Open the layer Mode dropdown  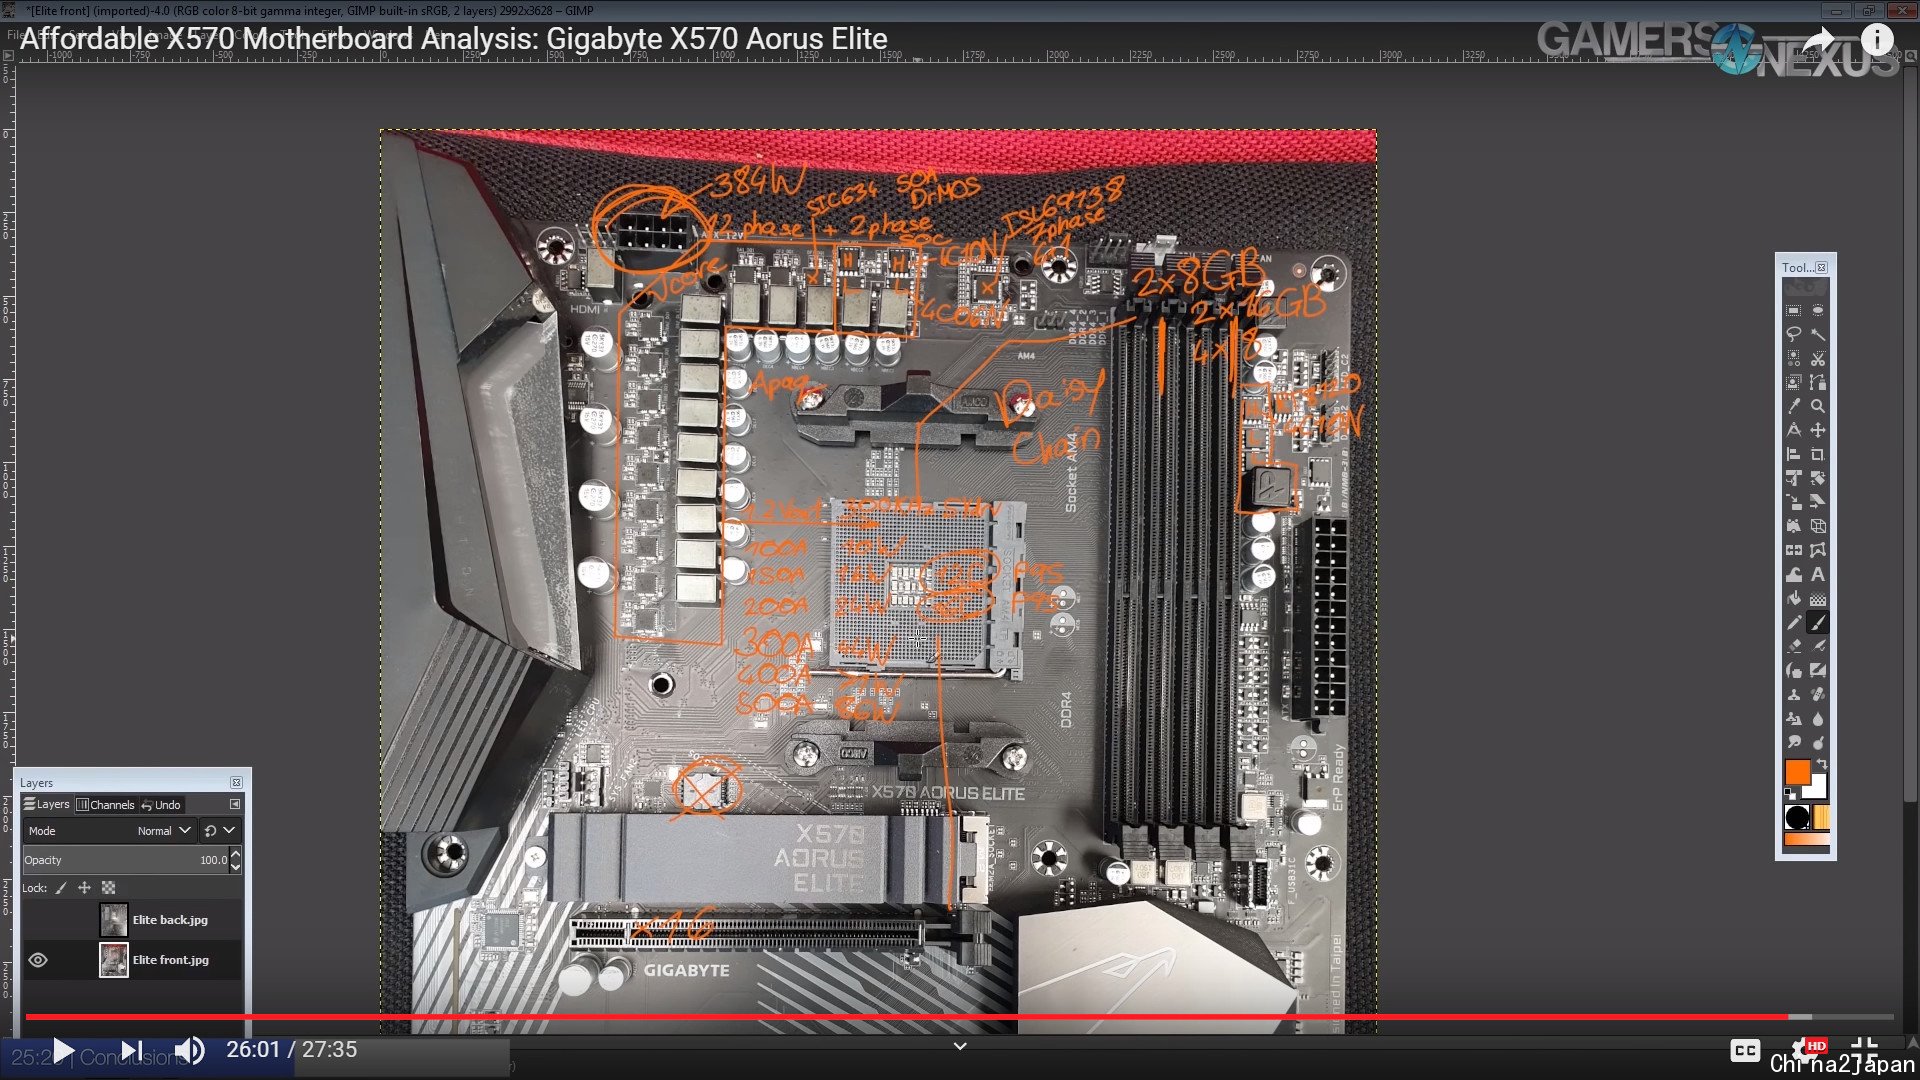coord(109,831)
